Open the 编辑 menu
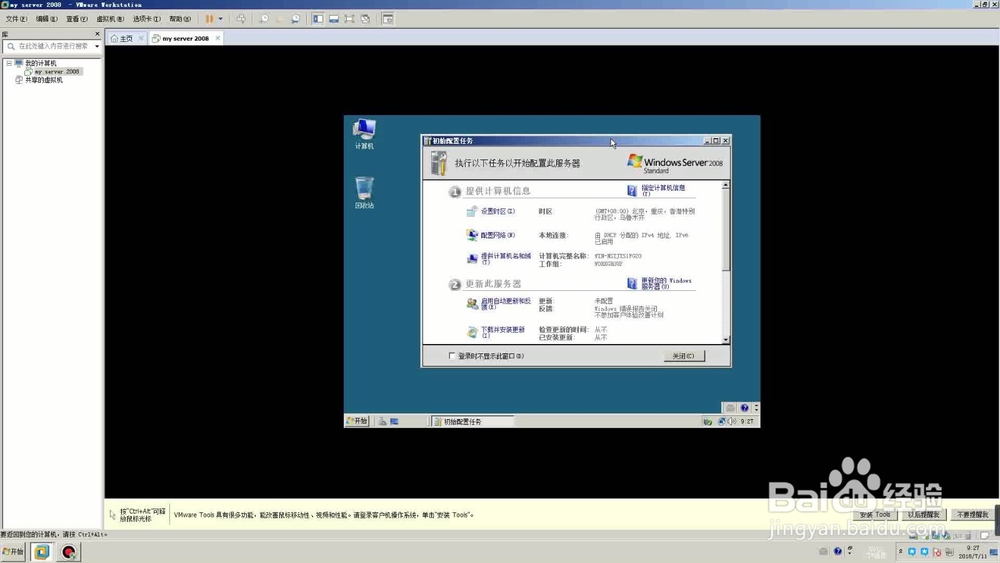The height and width of the screenshot is (563, 1000). pyautogui.click(x=46, y=19)
